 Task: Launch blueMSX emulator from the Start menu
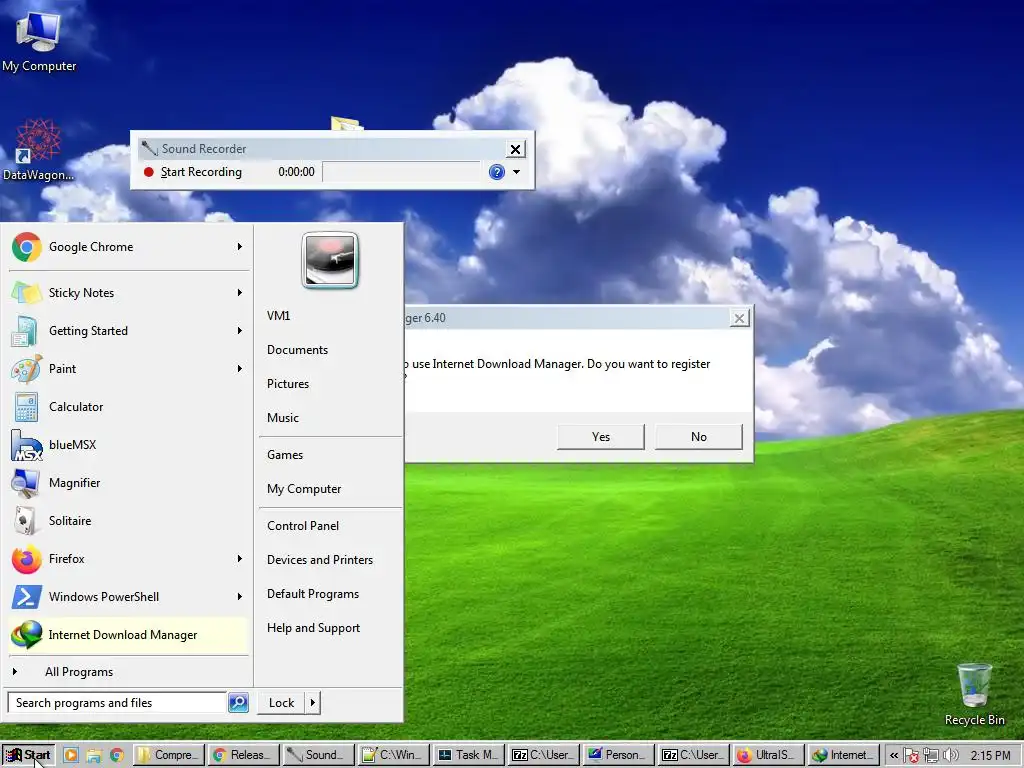click(x=129, y=444)
